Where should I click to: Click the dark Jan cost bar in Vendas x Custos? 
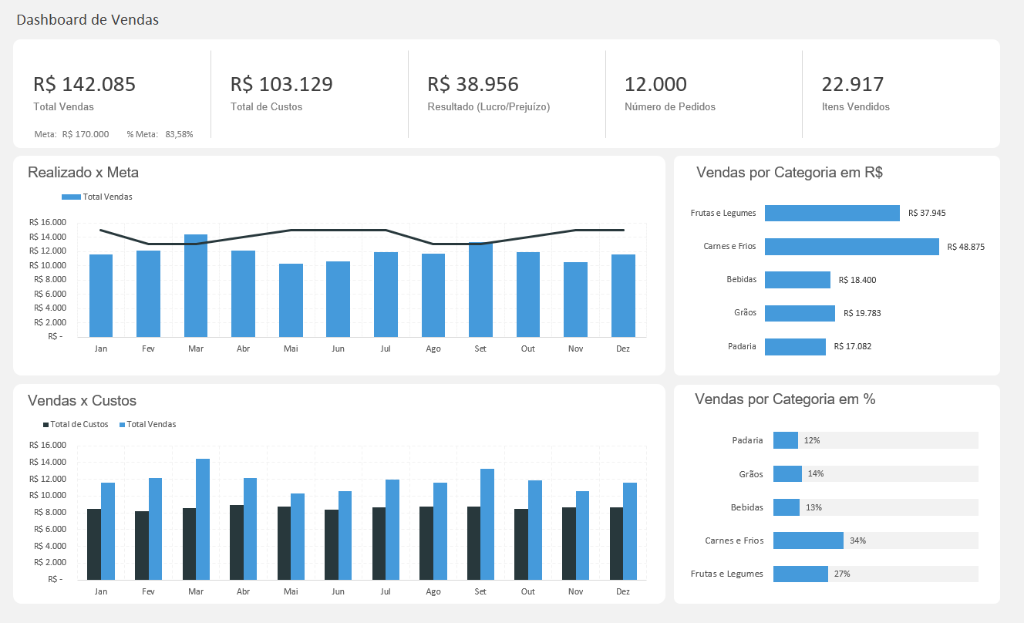(x=94, y=544)
